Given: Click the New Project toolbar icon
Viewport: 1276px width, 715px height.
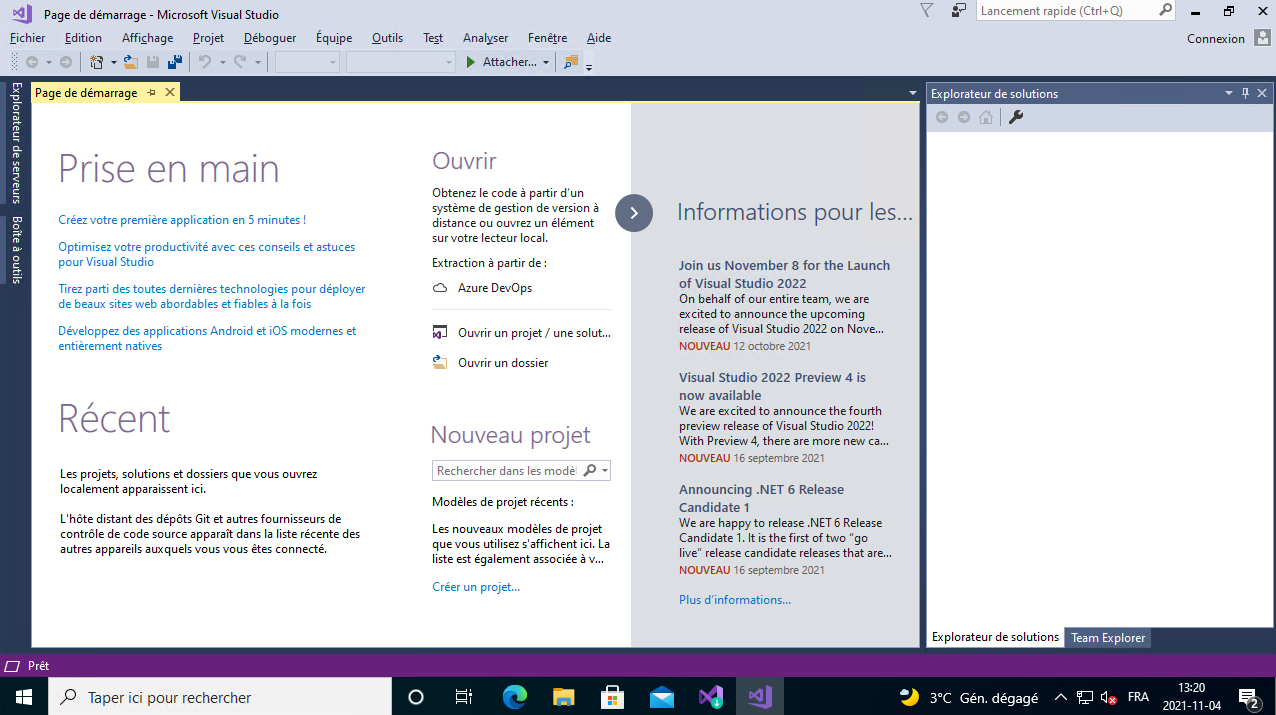Looking at the screenshot, I should pyautogui.click(x=96, y=62).
